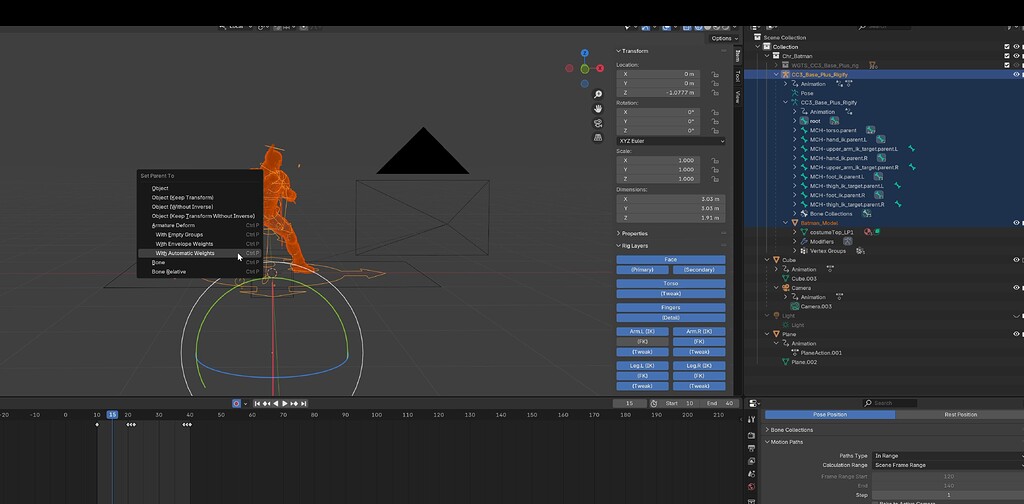The width and height of the screenshot is (1024, 504).
Task: Jump to timeline end endpoint
Action: coord(303,403)
